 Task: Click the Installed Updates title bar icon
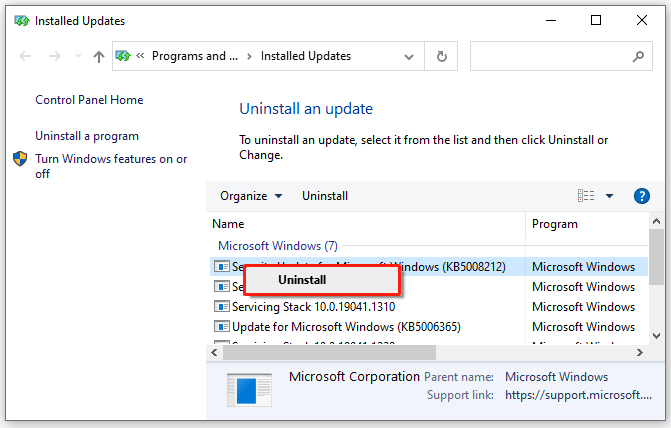click(x=21, y=21)
